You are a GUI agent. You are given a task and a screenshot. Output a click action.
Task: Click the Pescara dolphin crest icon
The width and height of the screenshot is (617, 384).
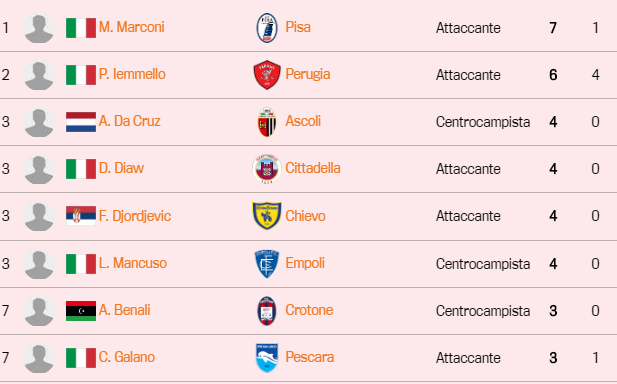[267, 358]
